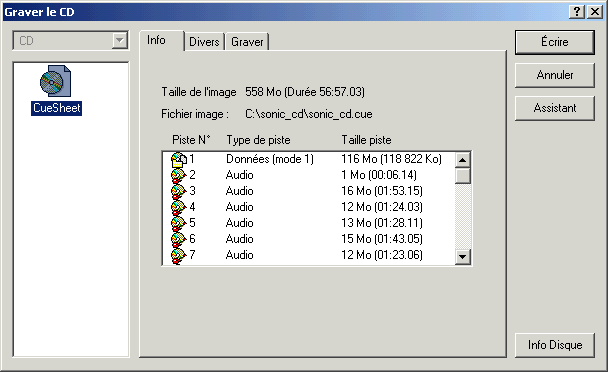Screen dimensions: 608x372
Task: Select audio track 2 icon
Action: (178, 175)
